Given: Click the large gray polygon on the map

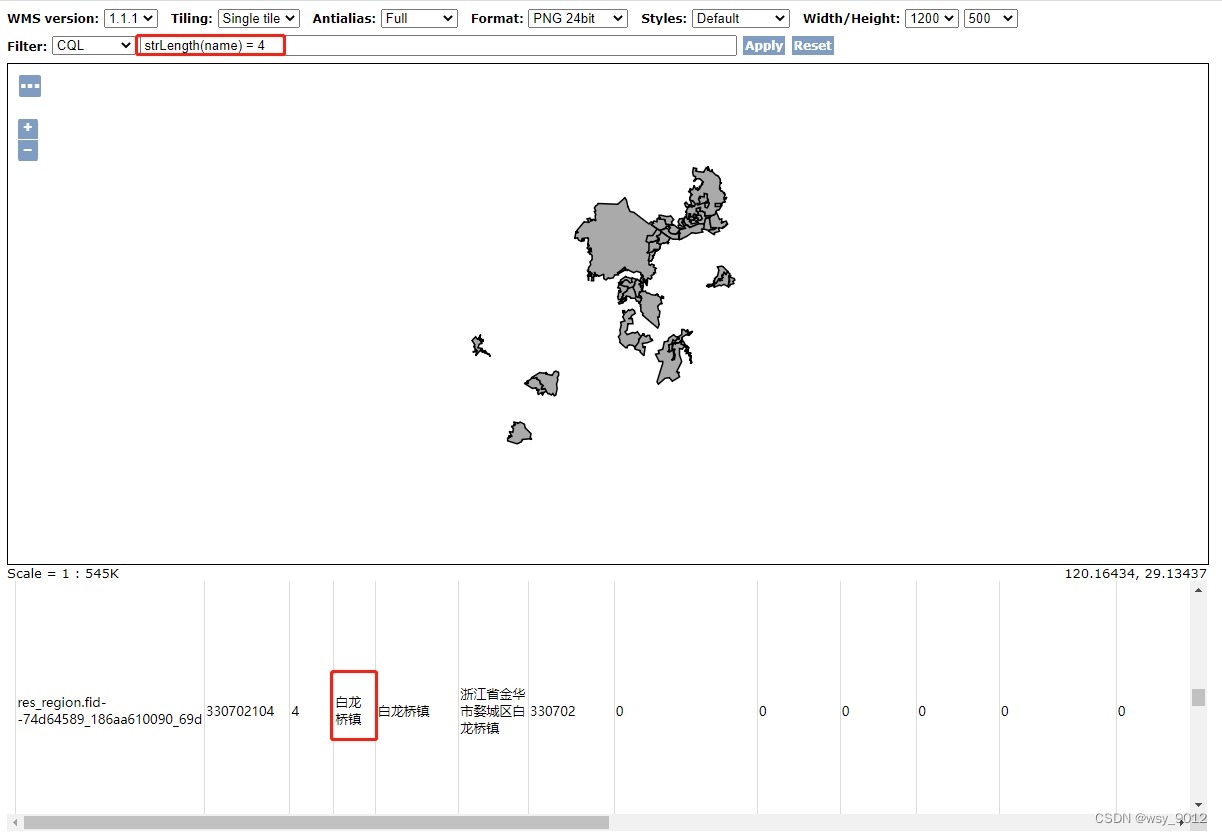Looking at the screenshot, I should tap(615, 235).
